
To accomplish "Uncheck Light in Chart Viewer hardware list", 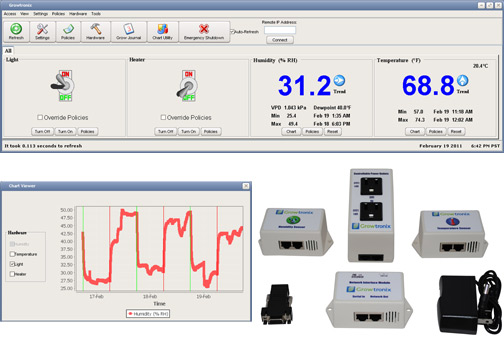I will [12, 264].
